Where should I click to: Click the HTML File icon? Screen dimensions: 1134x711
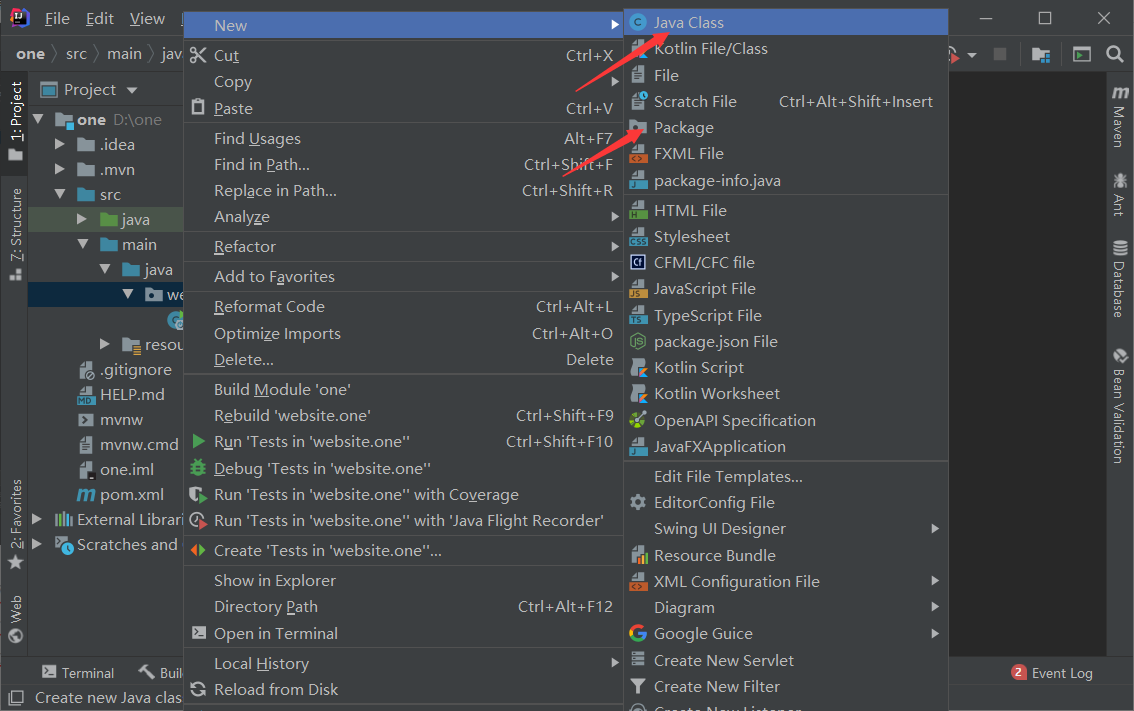tap(638, 210)
